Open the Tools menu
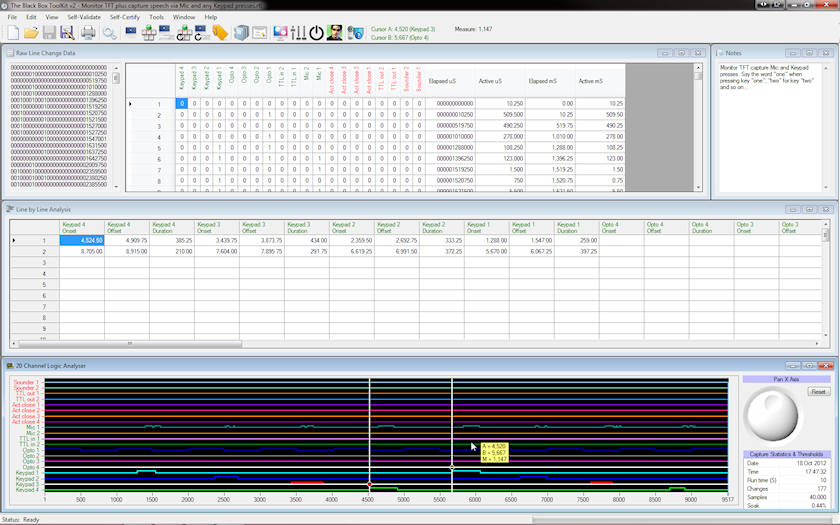This screenshot has width=840, height=525. 156,17
